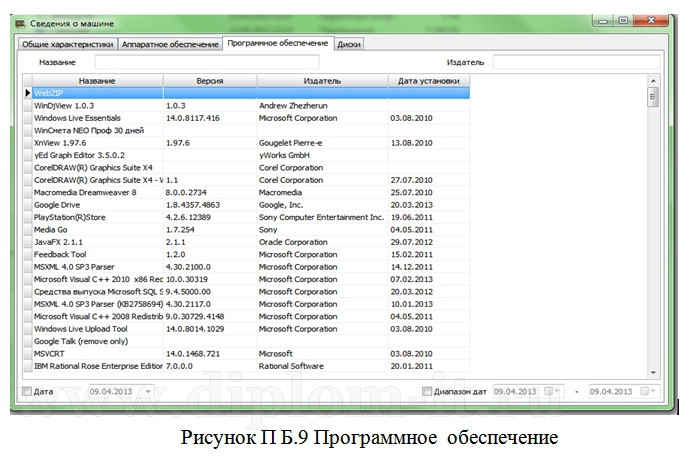Image resolution: width=693 pixels, height=456 pixels.
Task: Open the first Диапазон дат date dropdown
Action: coord(552,391)
